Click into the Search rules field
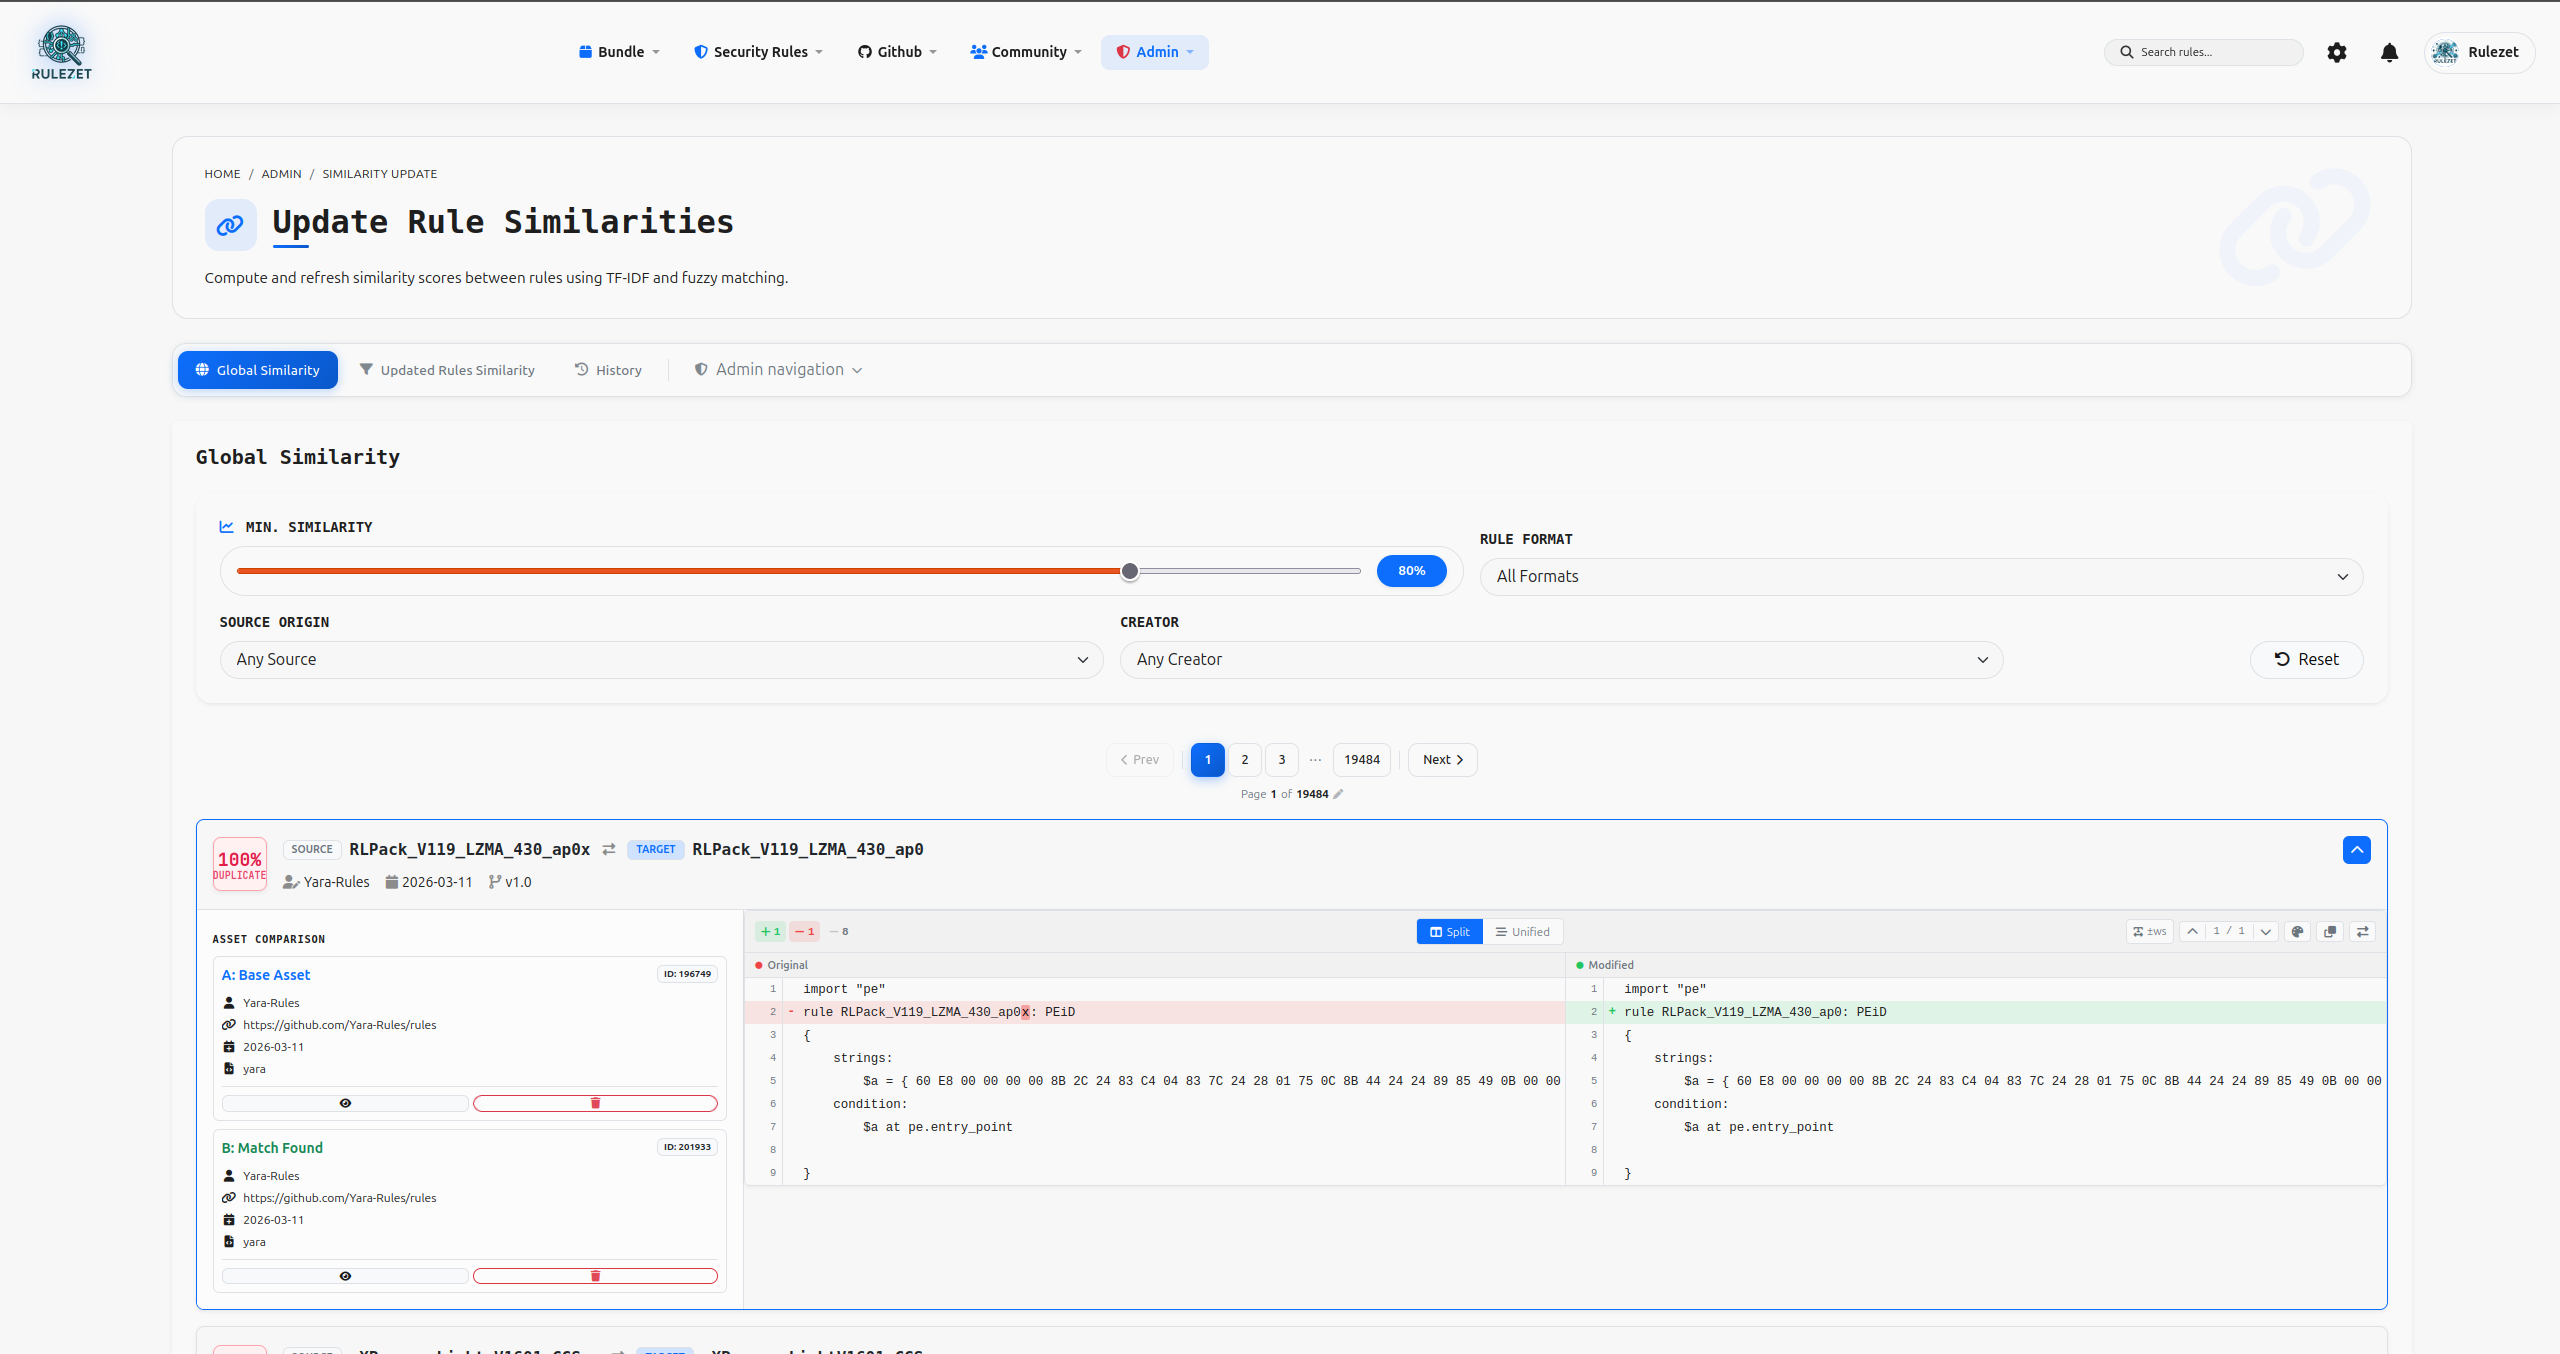 point(2204,52)
